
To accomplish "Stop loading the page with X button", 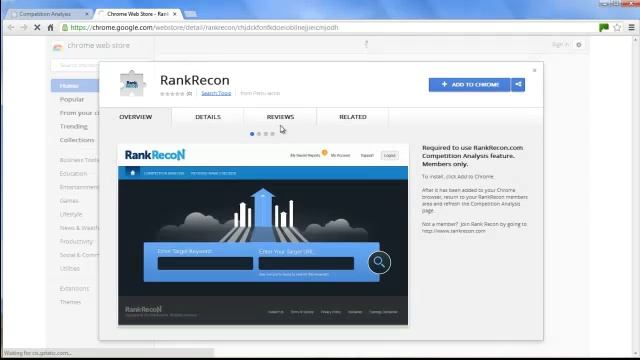I will tap(37, 27).
